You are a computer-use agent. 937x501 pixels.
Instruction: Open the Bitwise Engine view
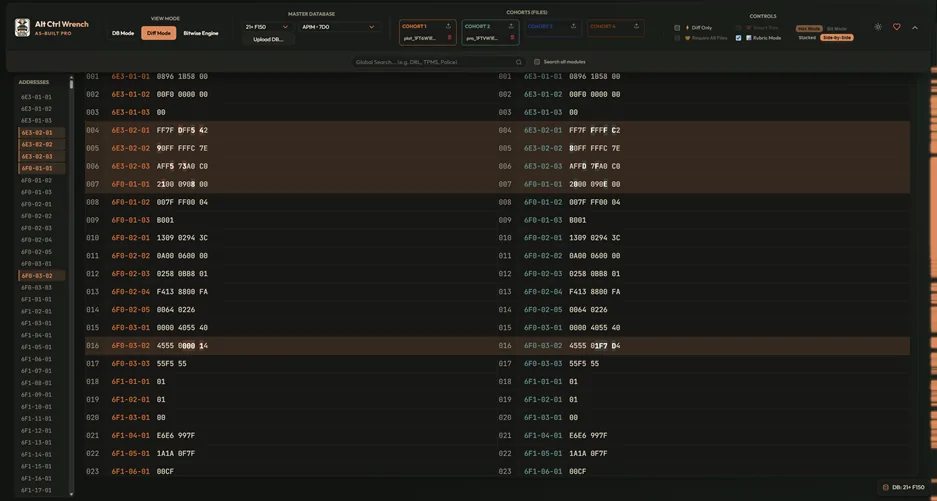(201, 33)
